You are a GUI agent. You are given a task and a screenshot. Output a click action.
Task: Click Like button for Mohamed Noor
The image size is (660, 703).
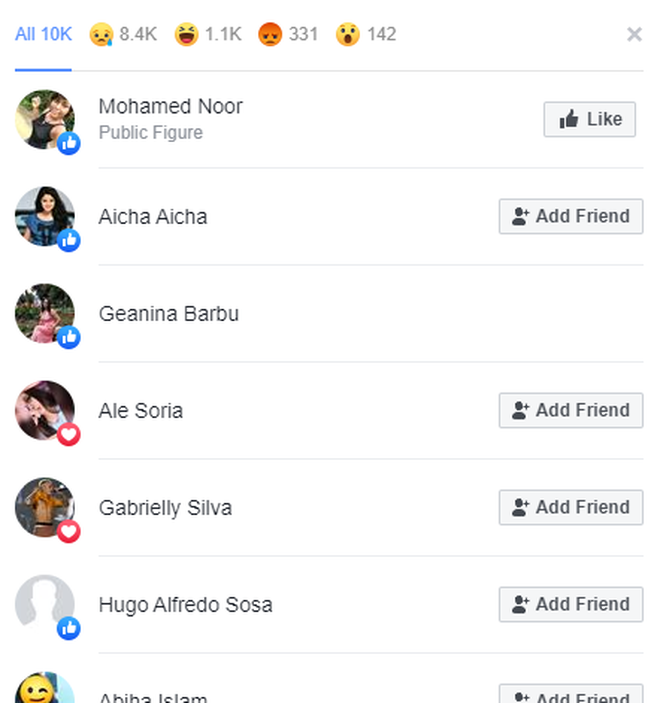pyautogui.click(x=590, y=119)
